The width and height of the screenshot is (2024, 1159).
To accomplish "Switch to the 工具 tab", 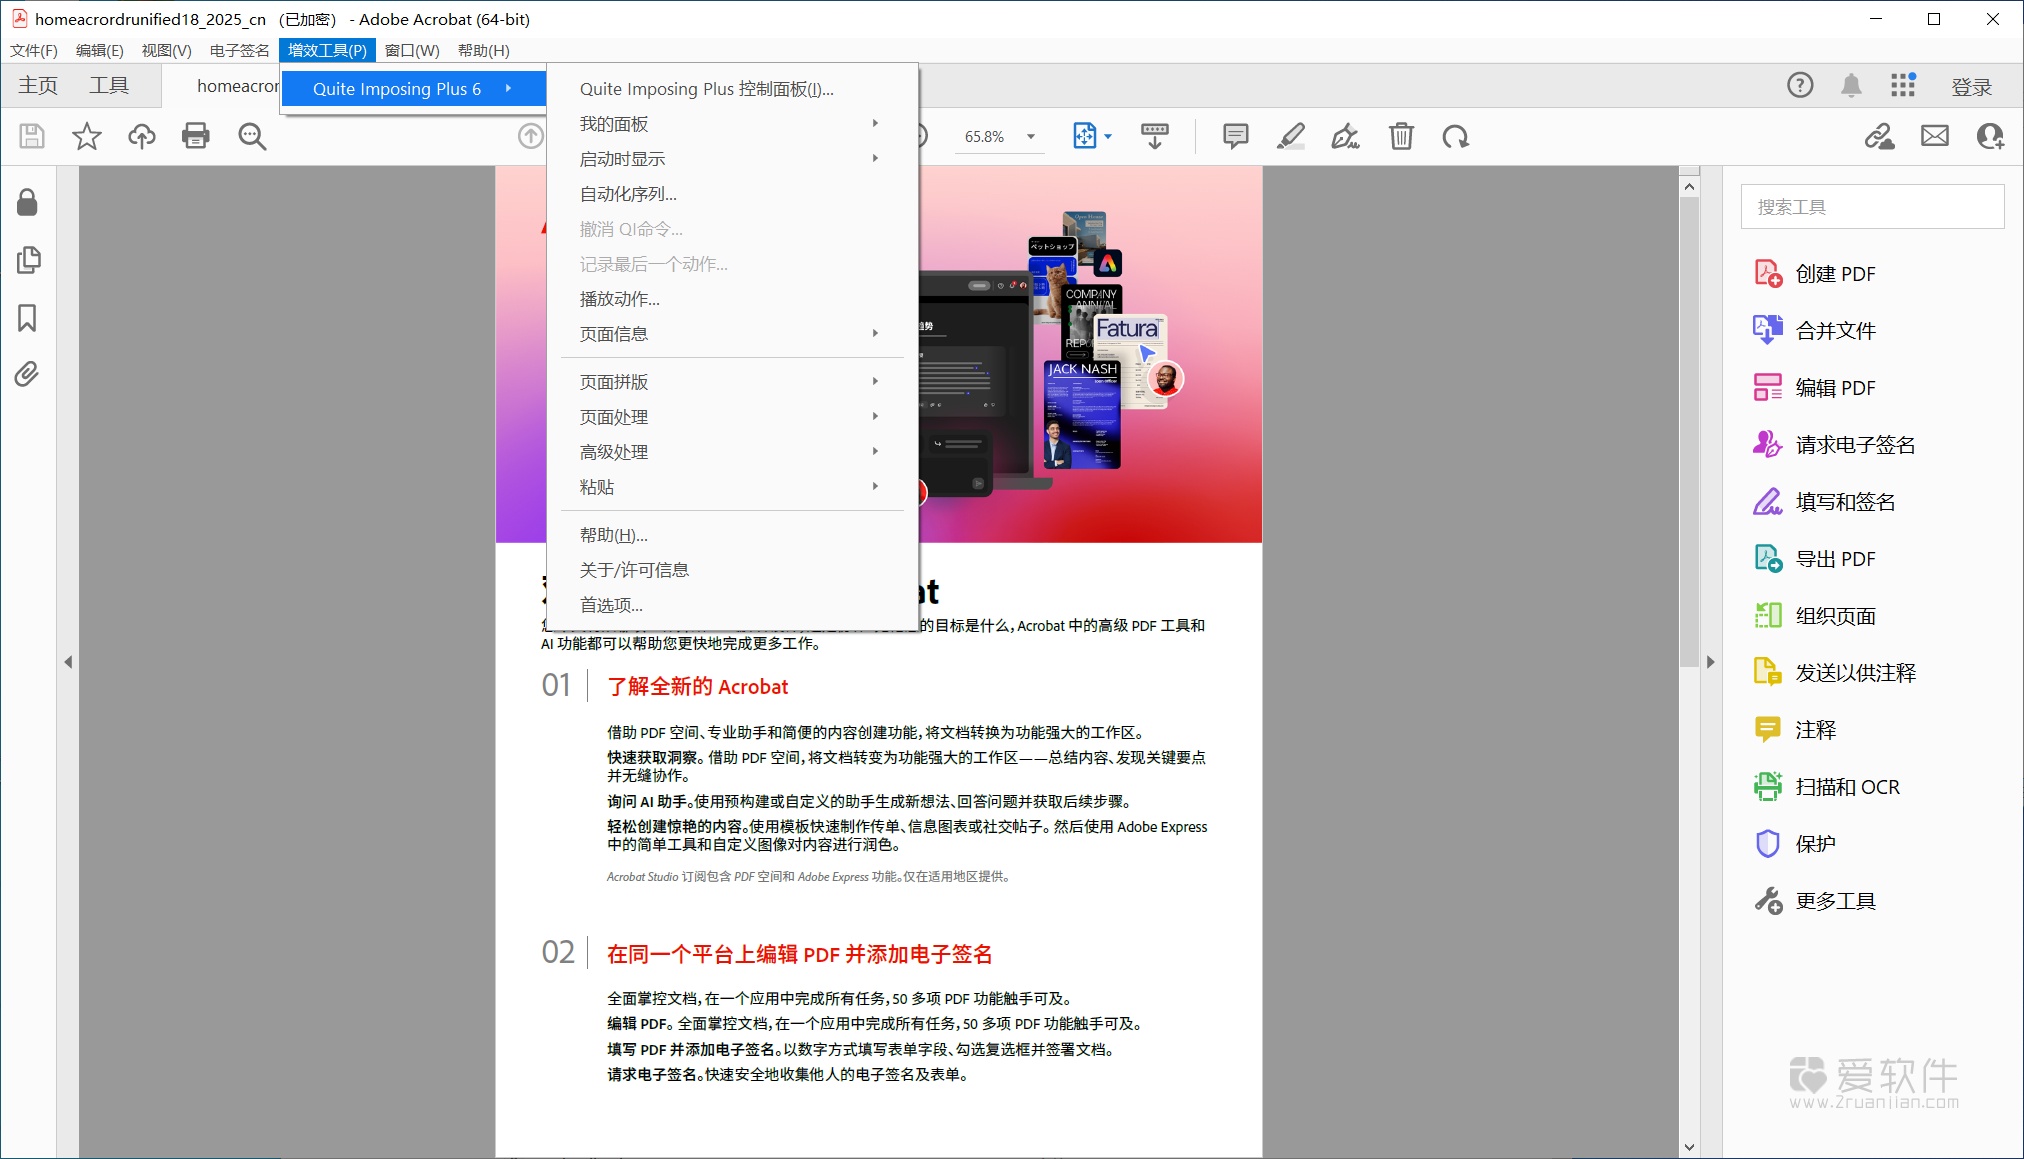I will tap(111, 85).
